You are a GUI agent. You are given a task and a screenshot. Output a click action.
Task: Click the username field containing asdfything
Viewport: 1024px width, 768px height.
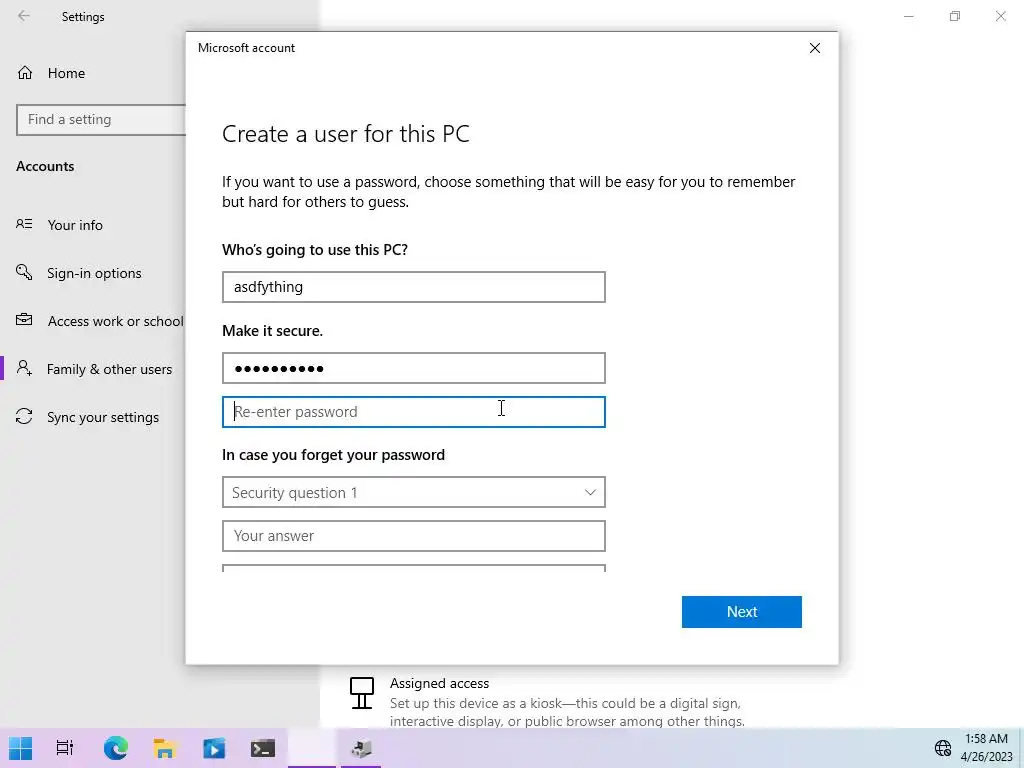[x=413, y=287]
